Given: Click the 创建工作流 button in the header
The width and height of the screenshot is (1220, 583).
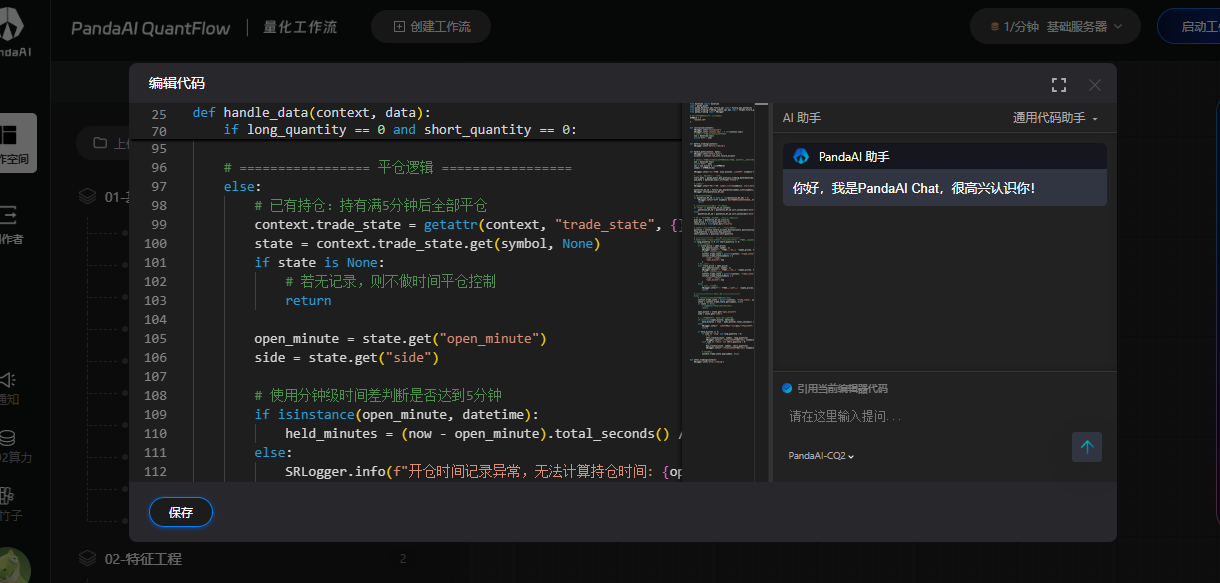Looking at the screenshot, I should (431, 27).
